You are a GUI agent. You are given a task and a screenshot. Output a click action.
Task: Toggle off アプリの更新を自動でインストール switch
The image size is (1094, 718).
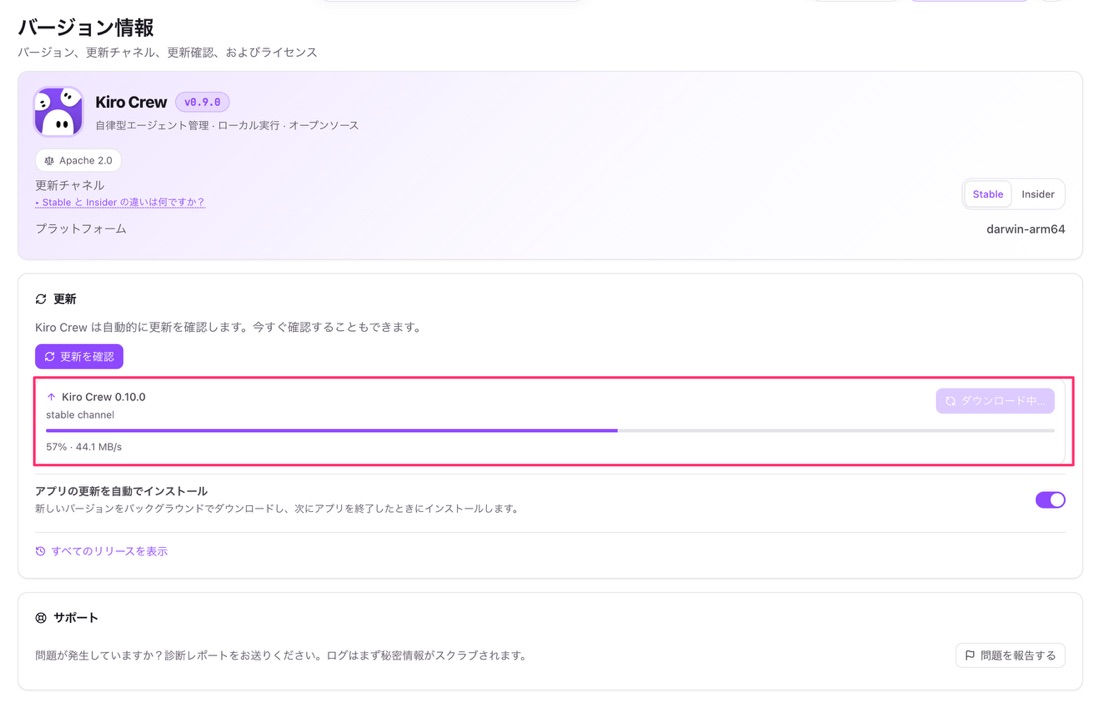(x=1050, y=500)
